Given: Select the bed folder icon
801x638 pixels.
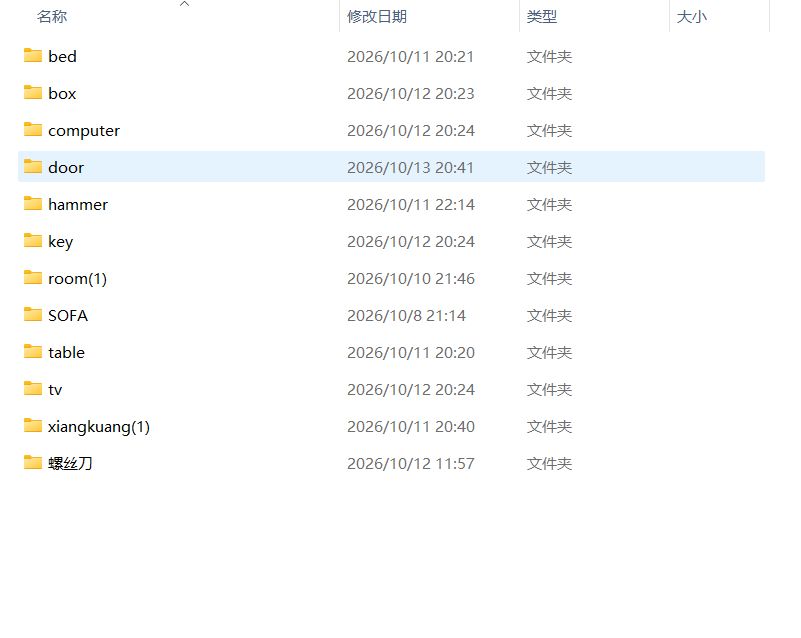Looking at the screenshot, I should (33, 55).
